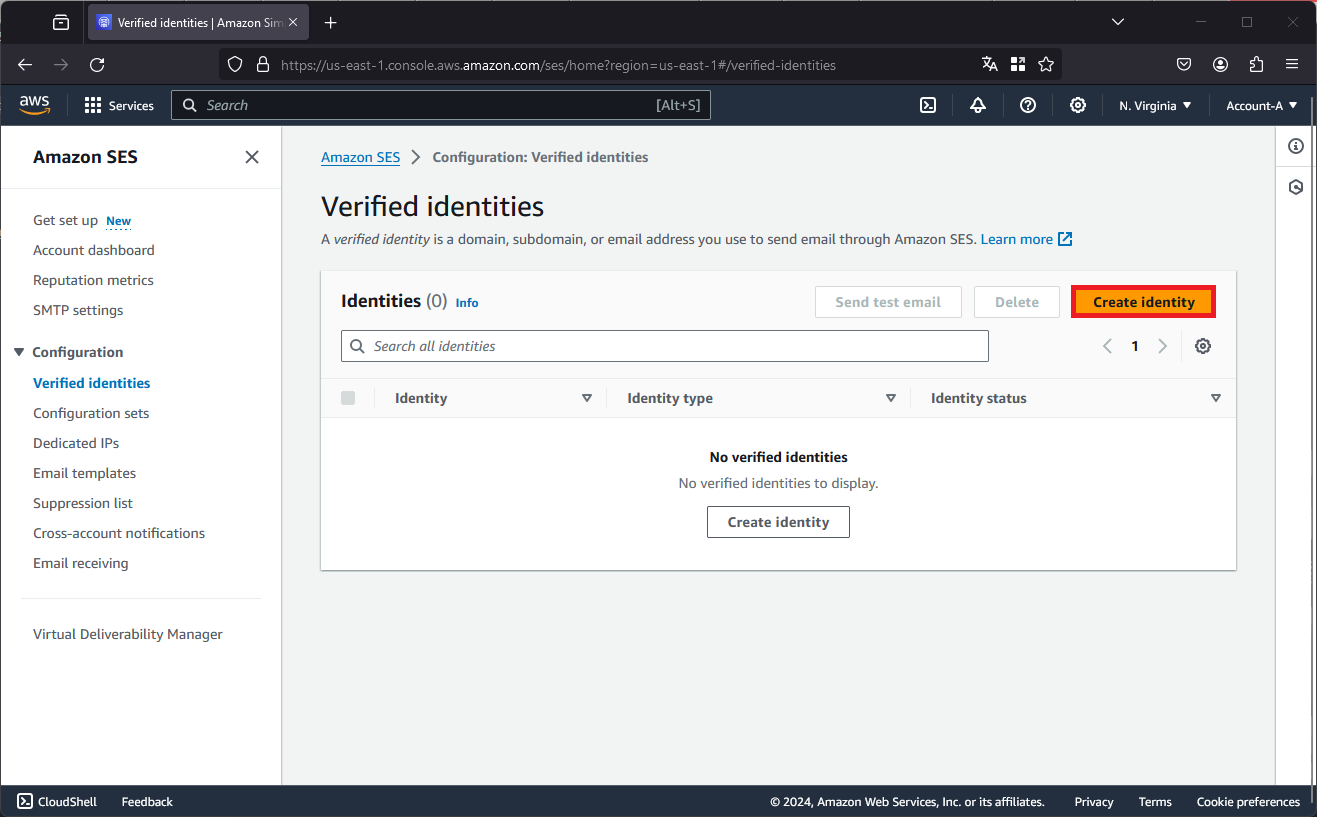Click the AWS logo home icon
This screenshot has height=817, width=1317.
[x=34, y=104]
